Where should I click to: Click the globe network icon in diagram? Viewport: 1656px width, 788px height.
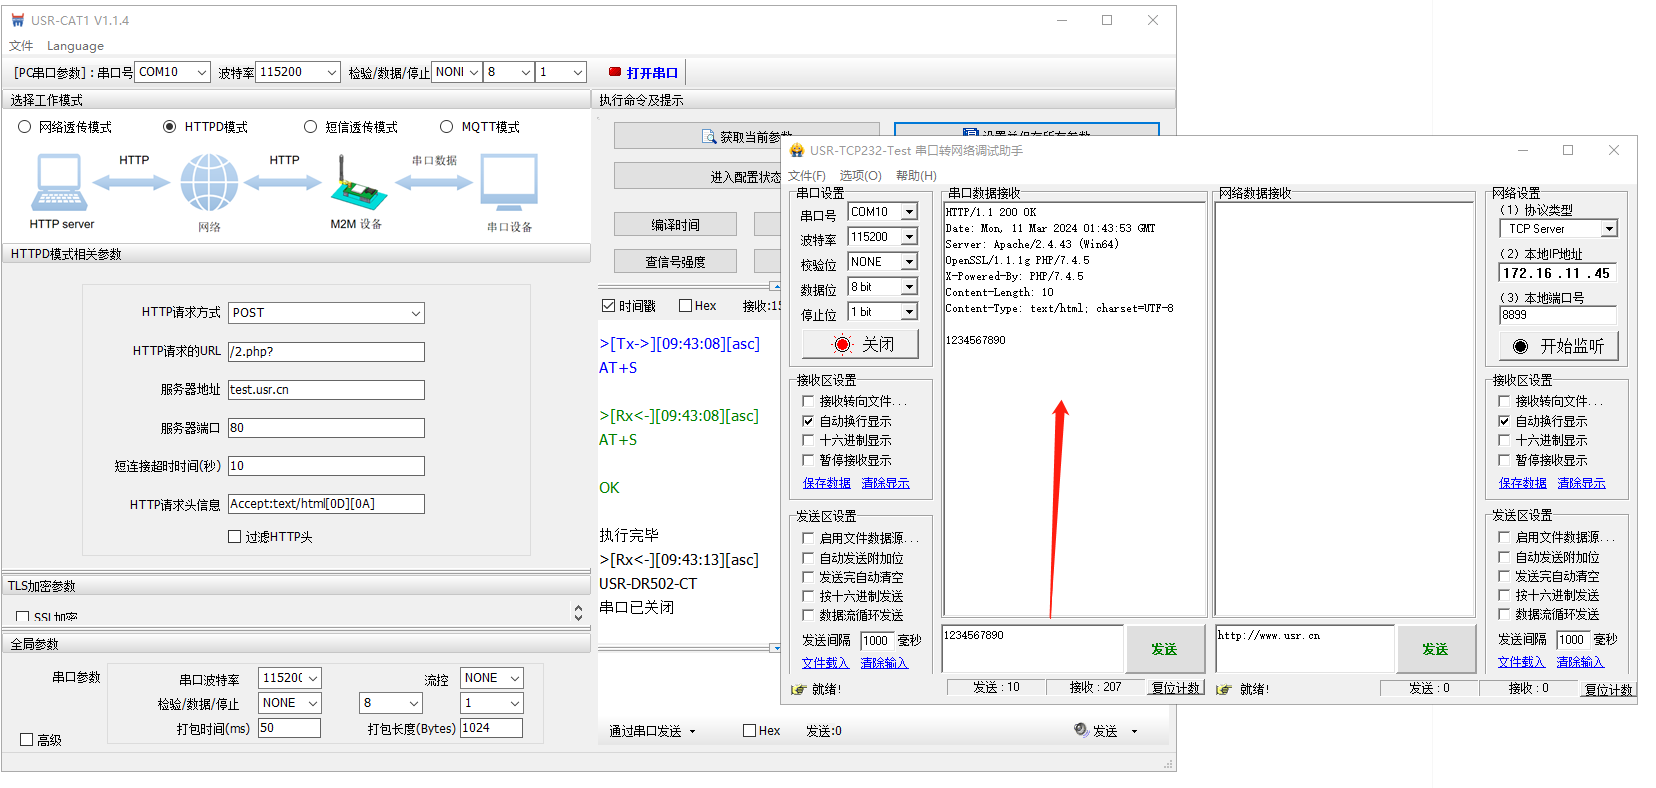pyautogui.click(x=209, y=183)
